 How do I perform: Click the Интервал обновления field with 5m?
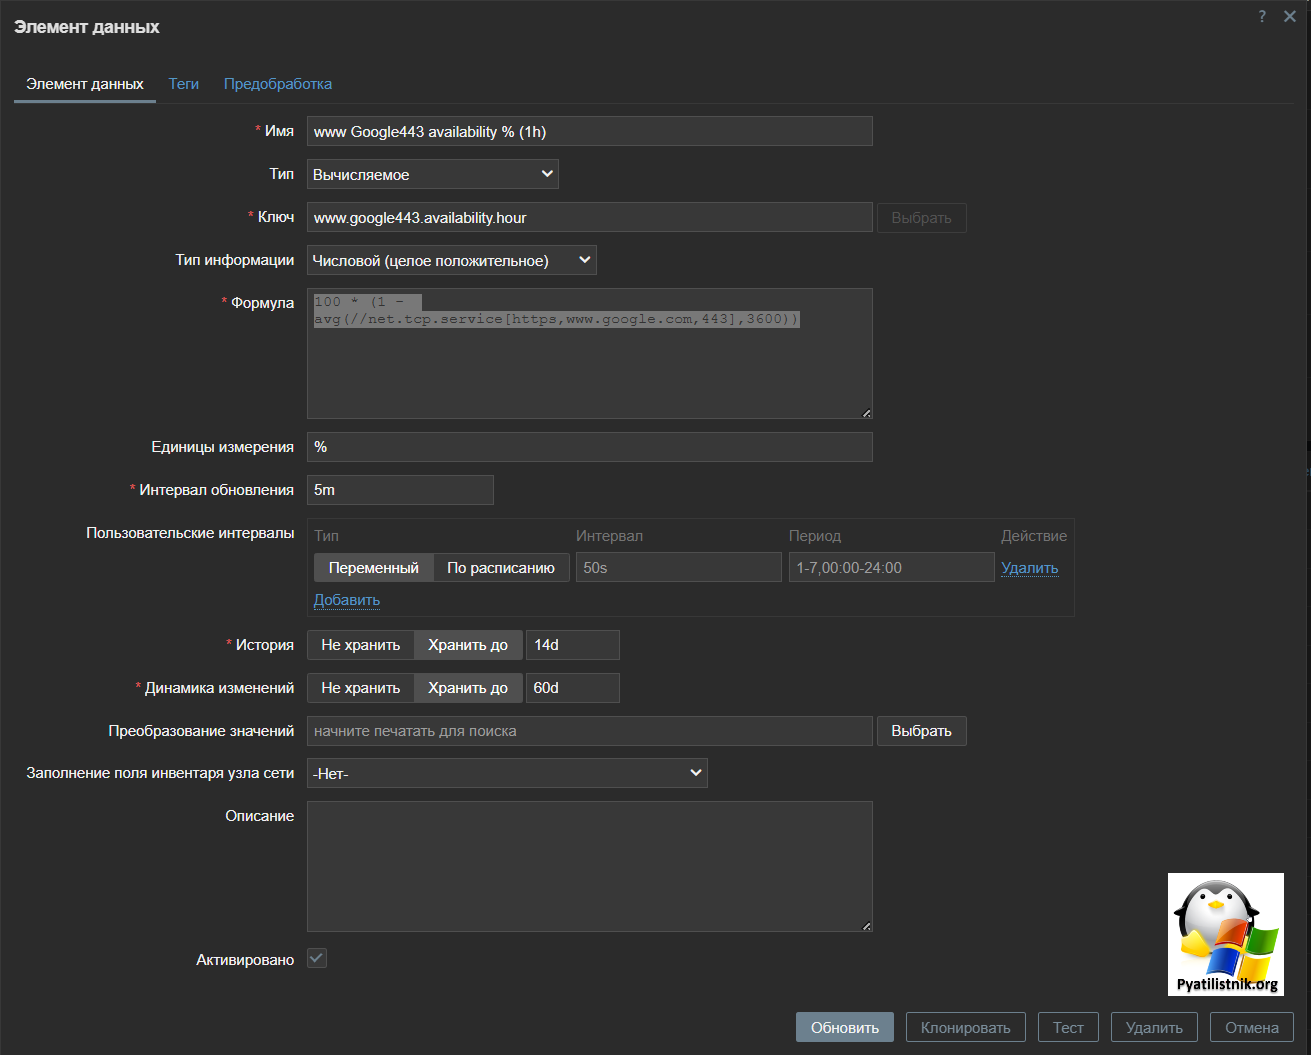click(x=400, y=490)
